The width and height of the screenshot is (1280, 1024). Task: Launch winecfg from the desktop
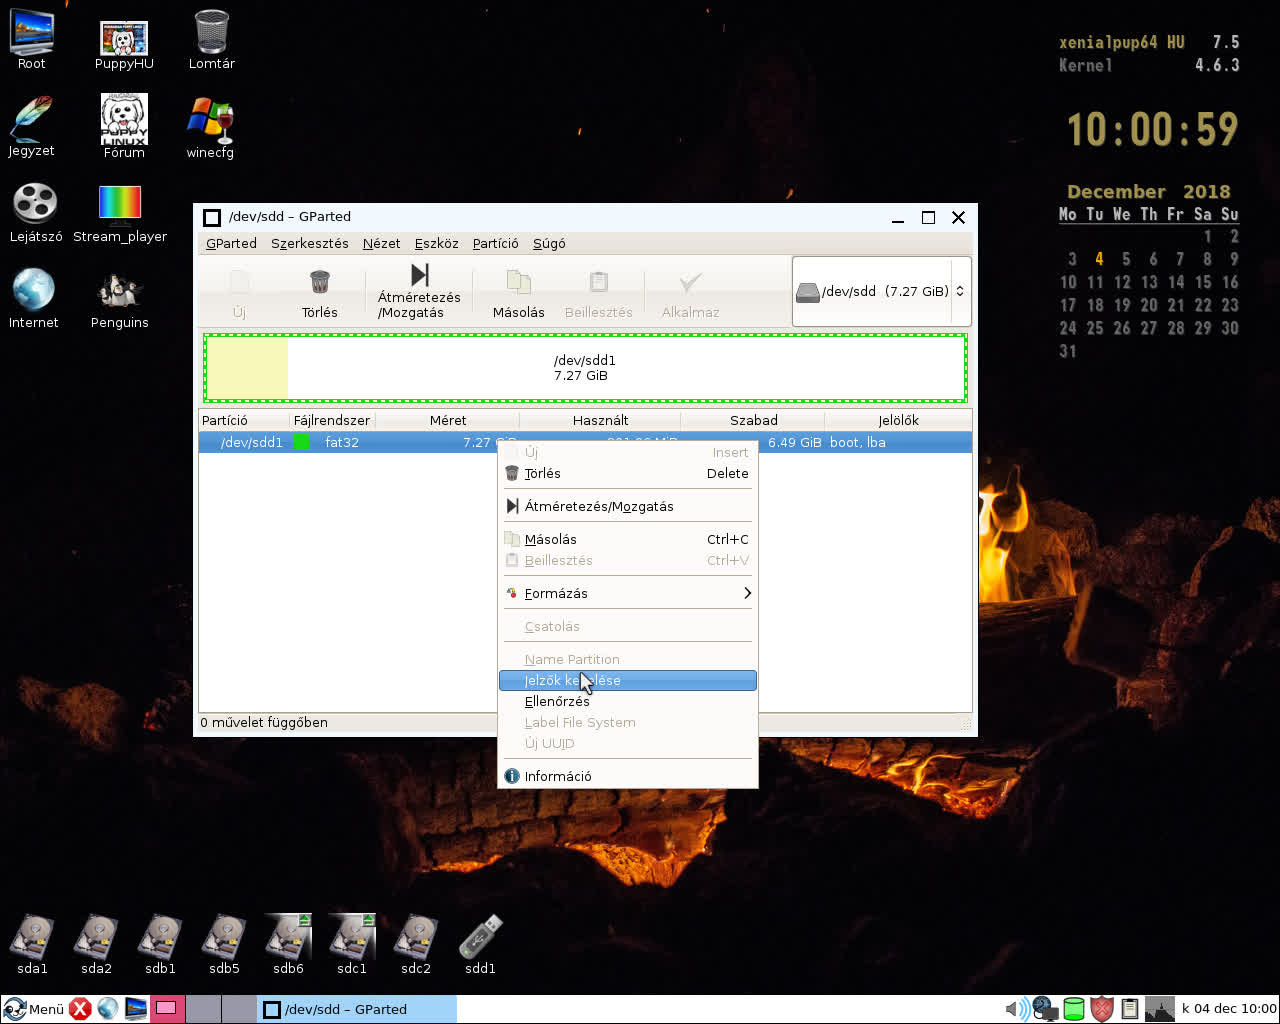pos(210,128)
